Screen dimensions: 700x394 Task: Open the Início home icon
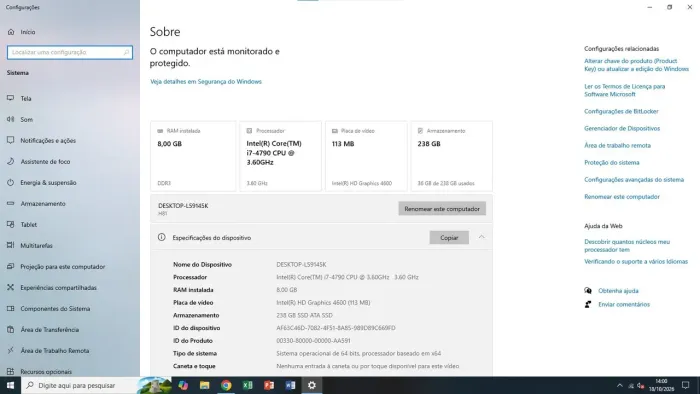coord(11,32)
